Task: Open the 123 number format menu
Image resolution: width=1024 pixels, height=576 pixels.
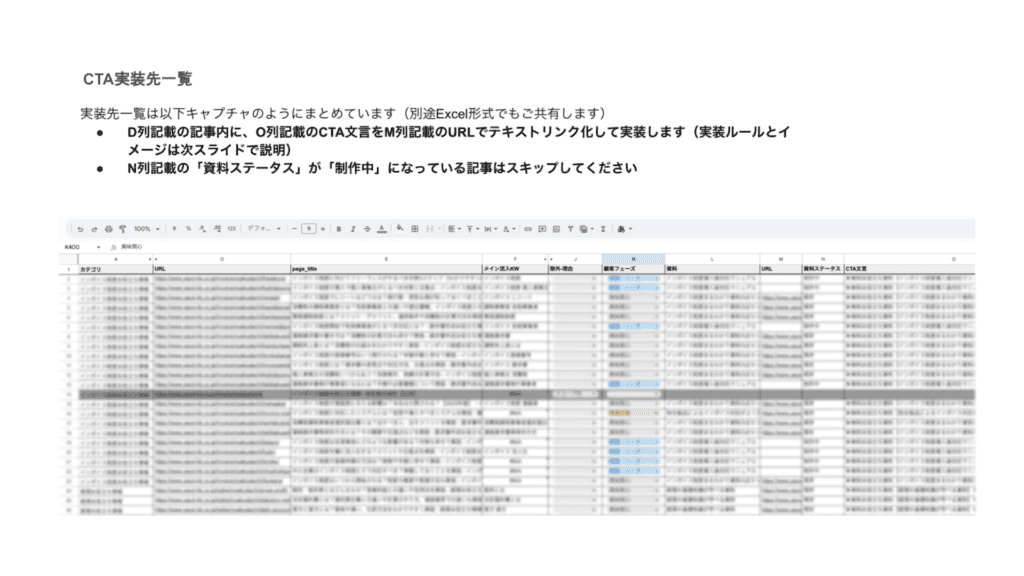Action: 231,229
